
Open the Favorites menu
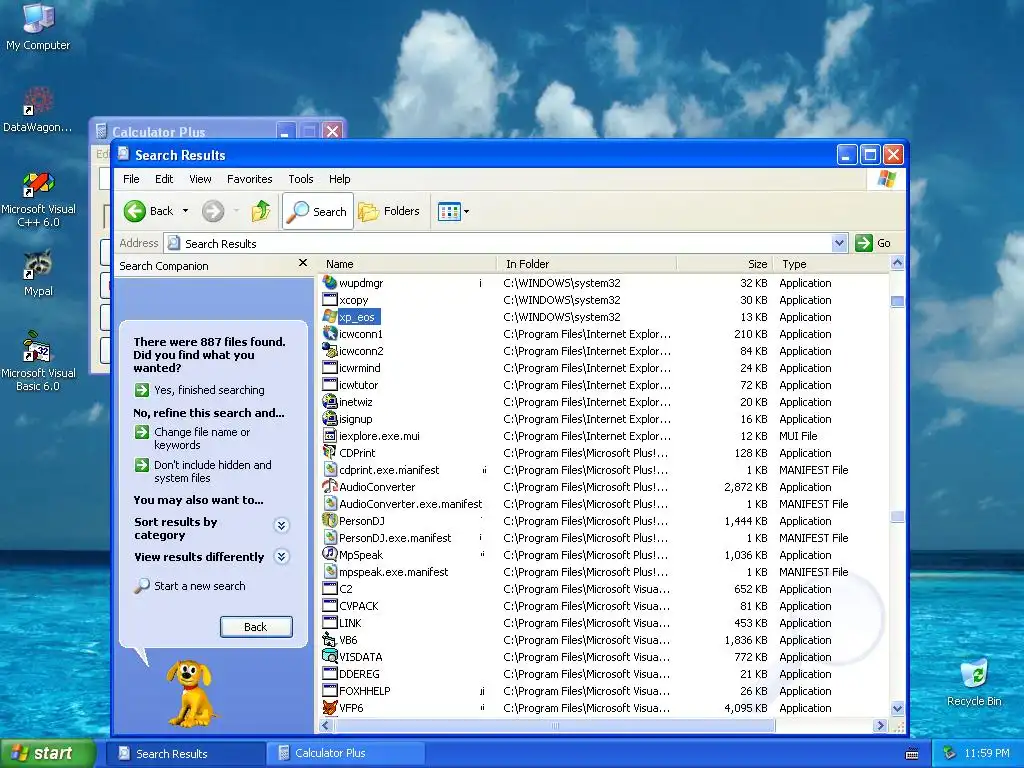[x=249, y=179]
